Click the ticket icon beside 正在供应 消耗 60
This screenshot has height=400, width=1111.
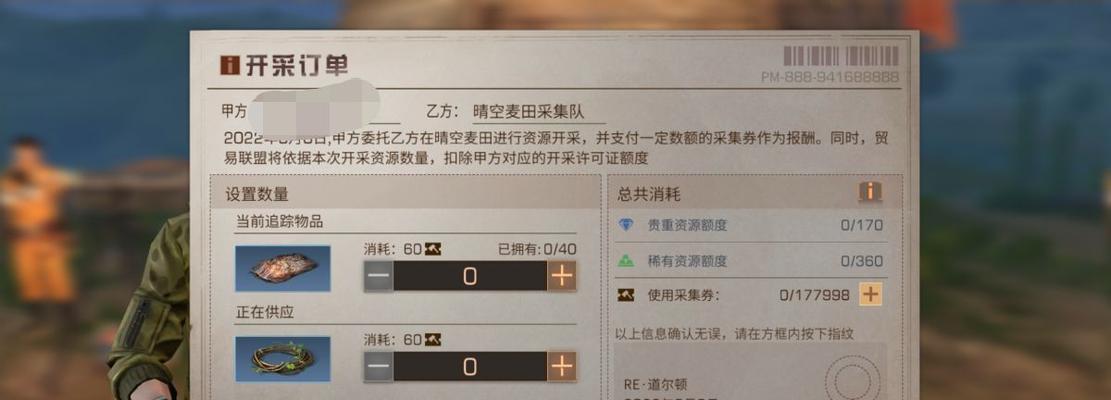(433, 340)
